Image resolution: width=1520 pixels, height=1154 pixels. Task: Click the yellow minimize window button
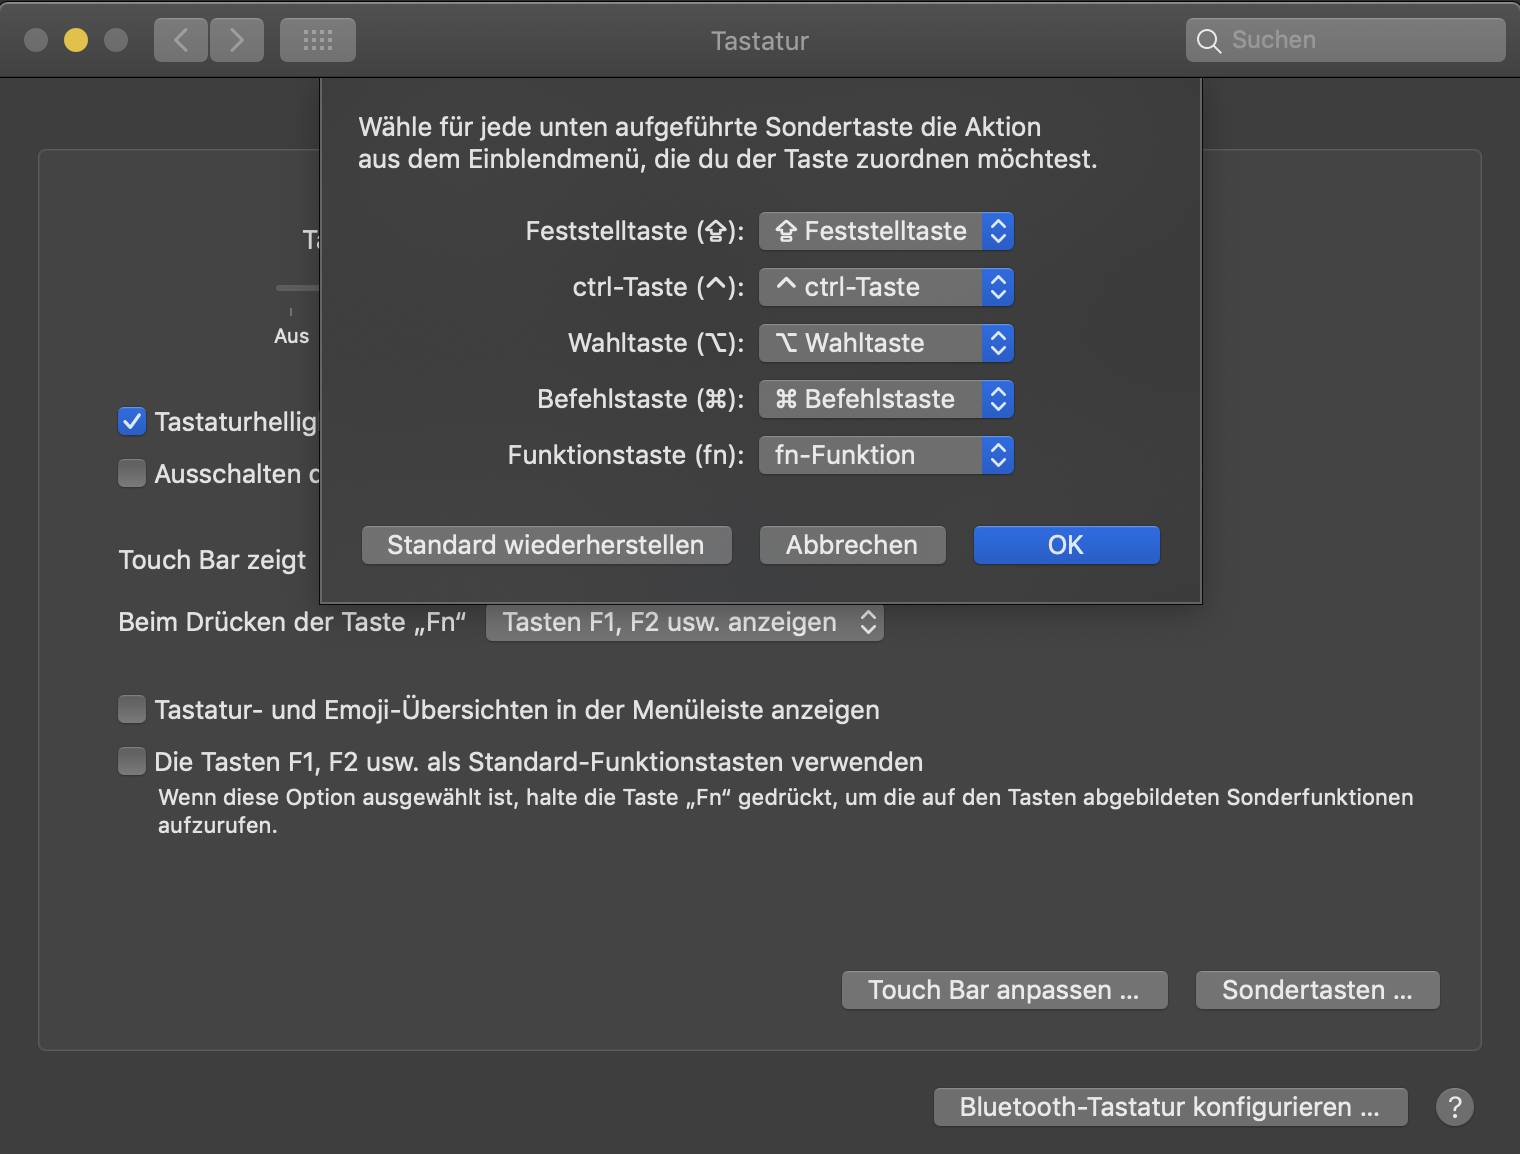coord(76,40)
